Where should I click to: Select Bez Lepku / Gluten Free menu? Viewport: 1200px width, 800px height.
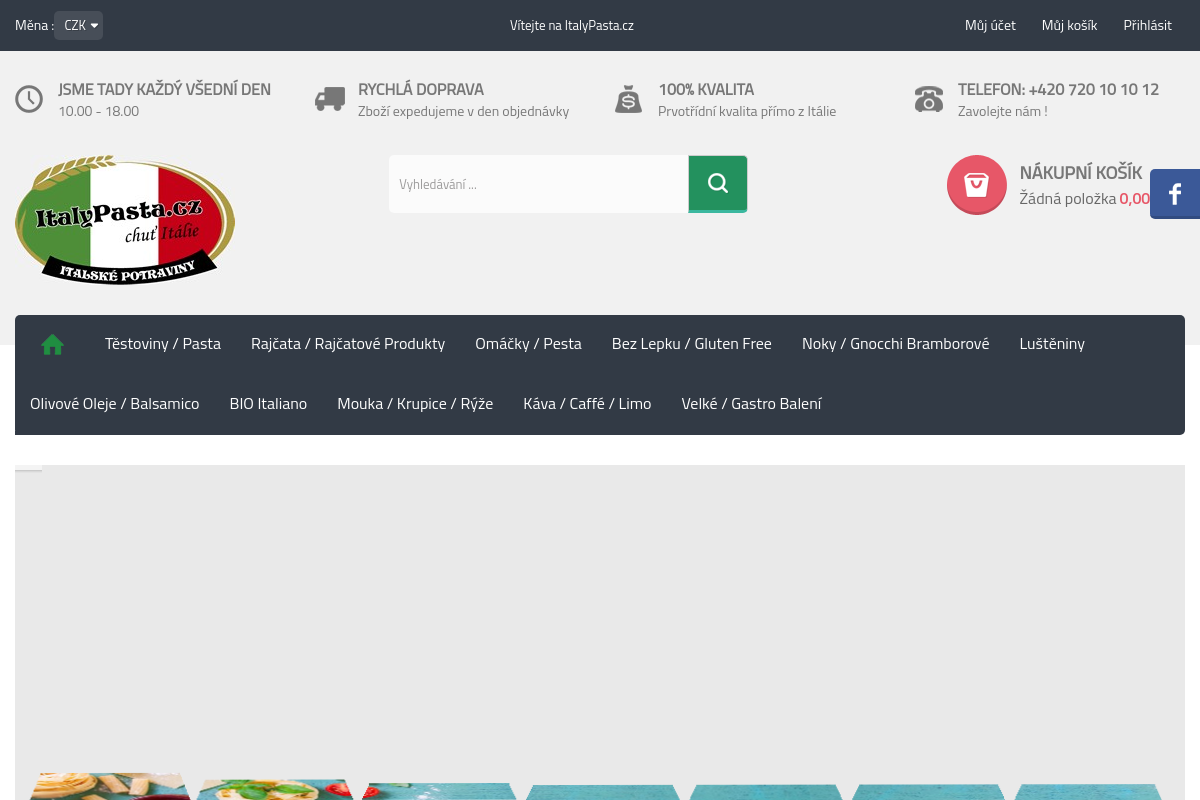pos(691,344)
